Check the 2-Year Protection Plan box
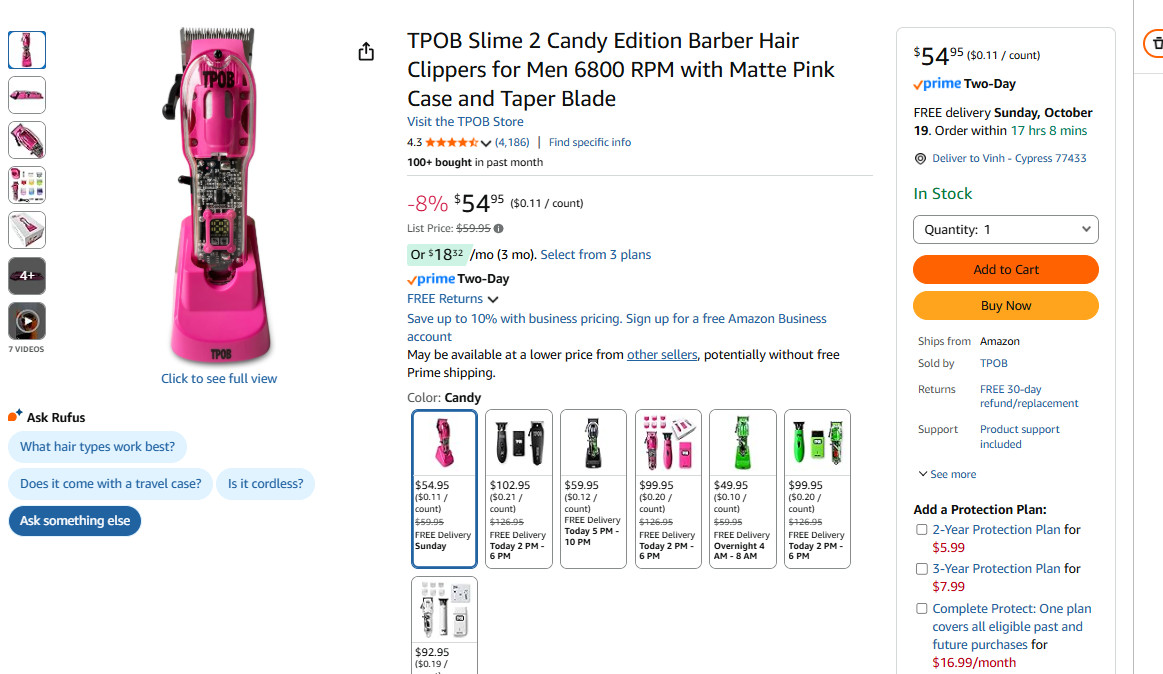The width and height of the screenshot is (1163, 674). [922, 530]
